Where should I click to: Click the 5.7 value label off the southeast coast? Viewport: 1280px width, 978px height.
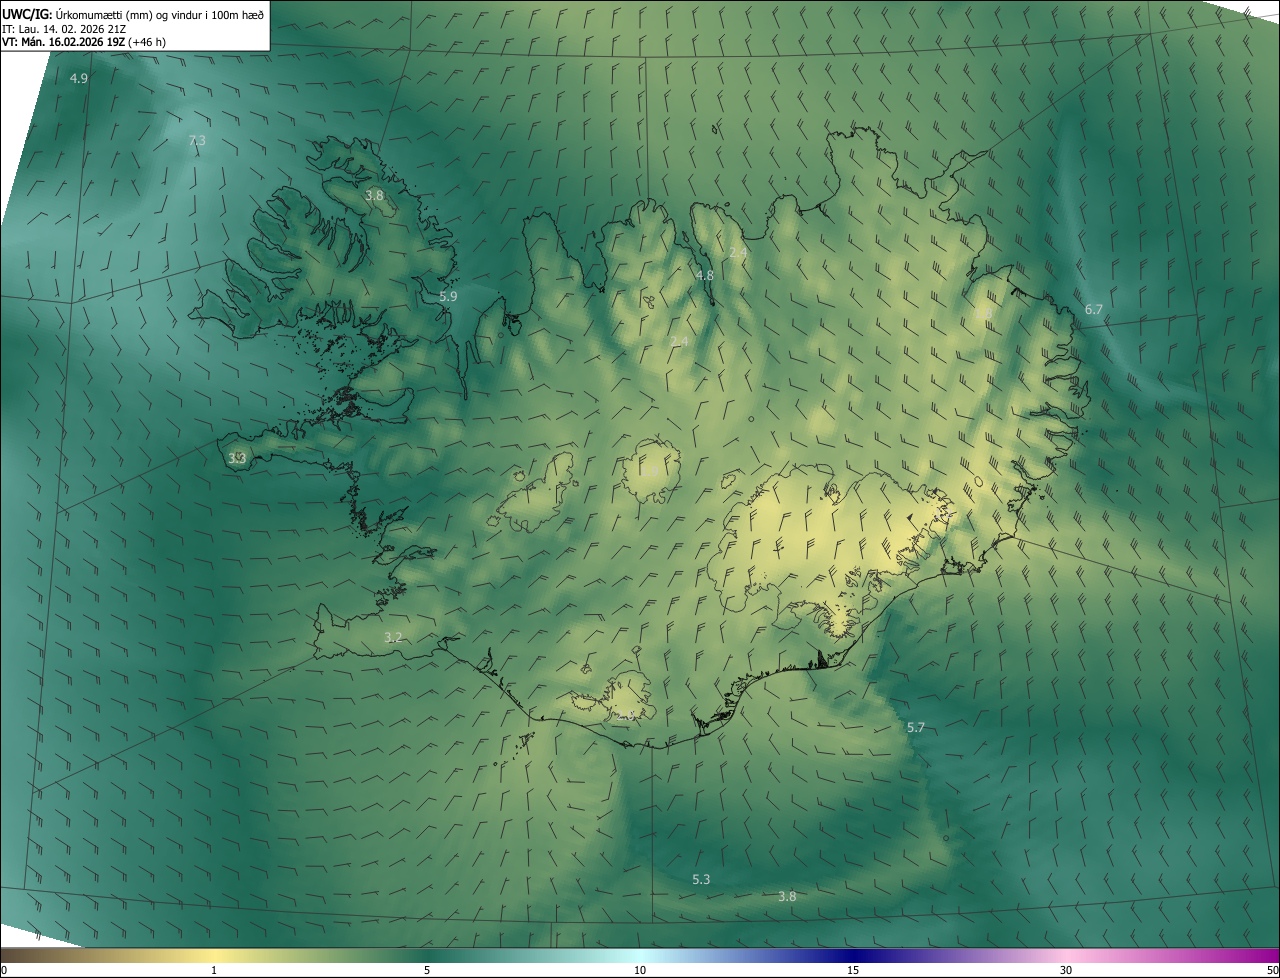coord(915,727)
